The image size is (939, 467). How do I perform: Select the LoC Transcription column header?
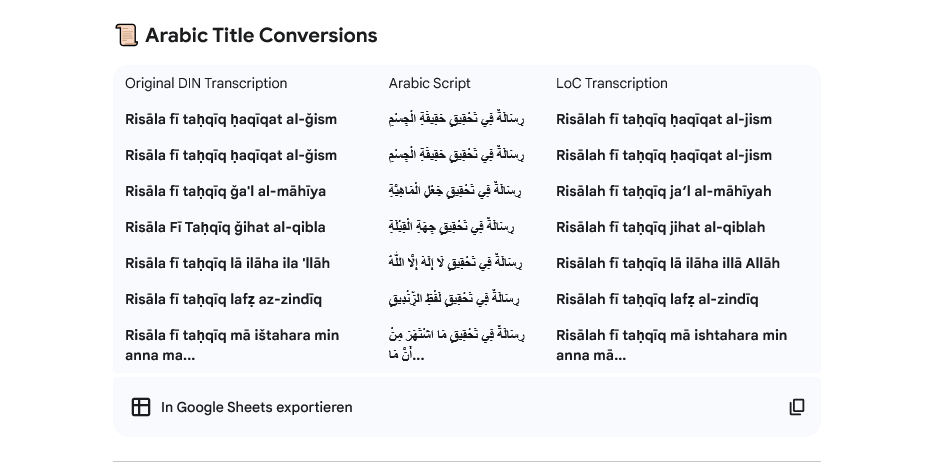(x=611, y=84)
